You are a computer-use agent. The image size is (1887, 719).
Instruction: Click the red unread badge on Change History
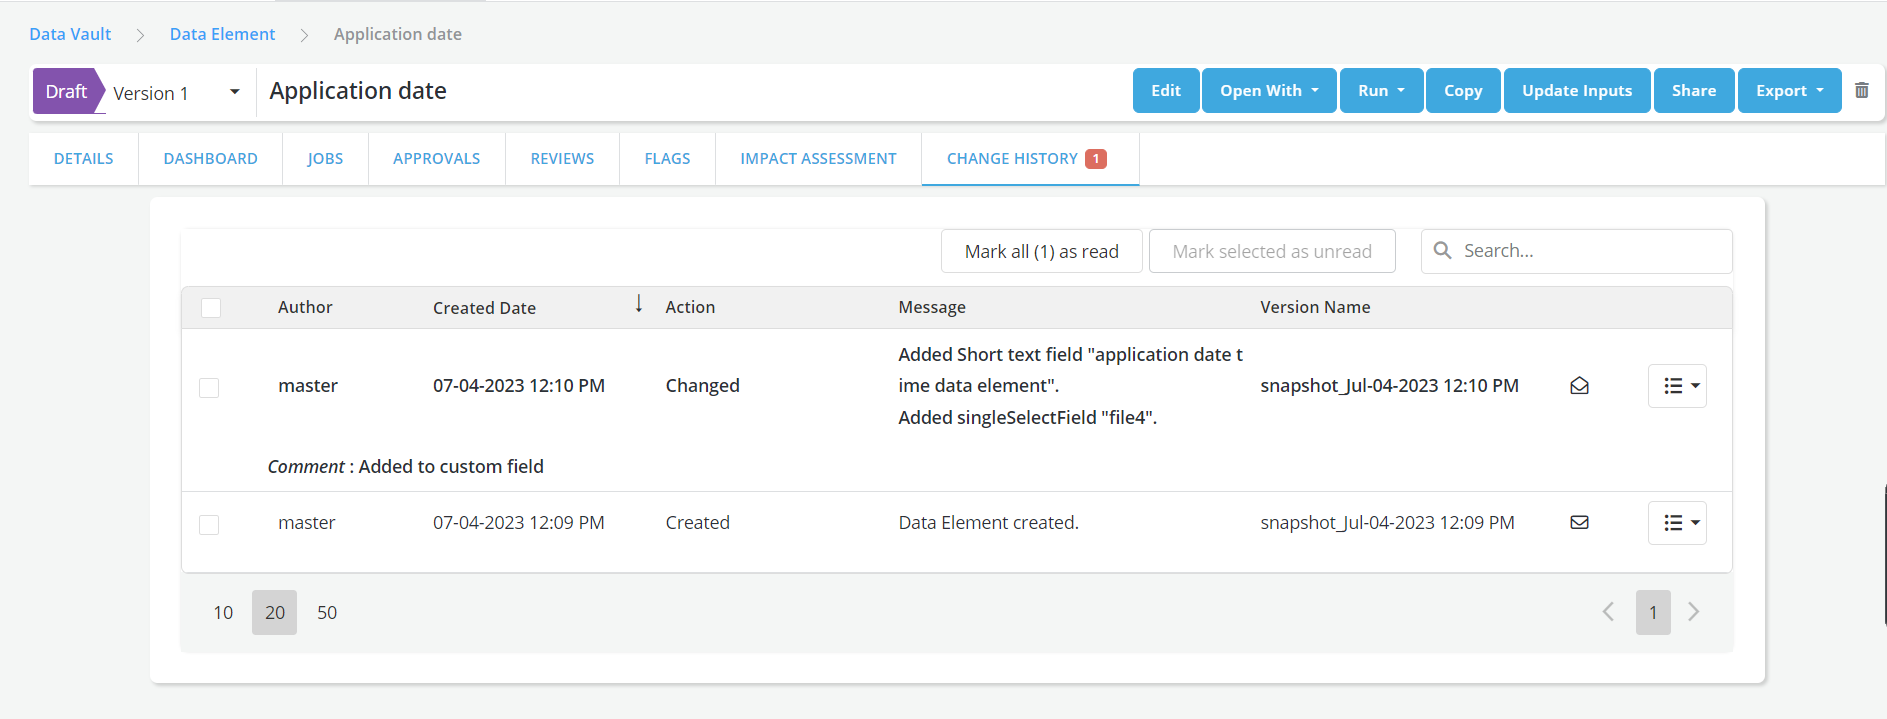(x=1096, y=159)
